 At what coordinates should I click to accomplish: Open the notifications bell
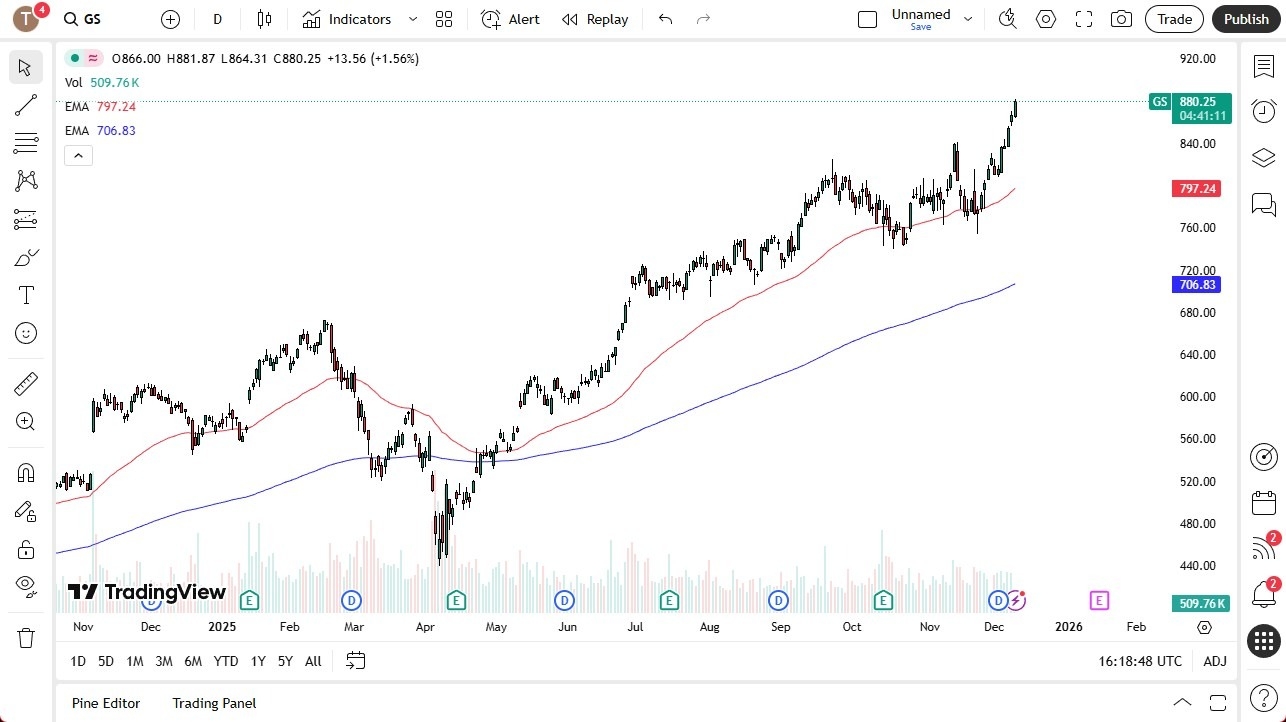tap(1263, 593)
